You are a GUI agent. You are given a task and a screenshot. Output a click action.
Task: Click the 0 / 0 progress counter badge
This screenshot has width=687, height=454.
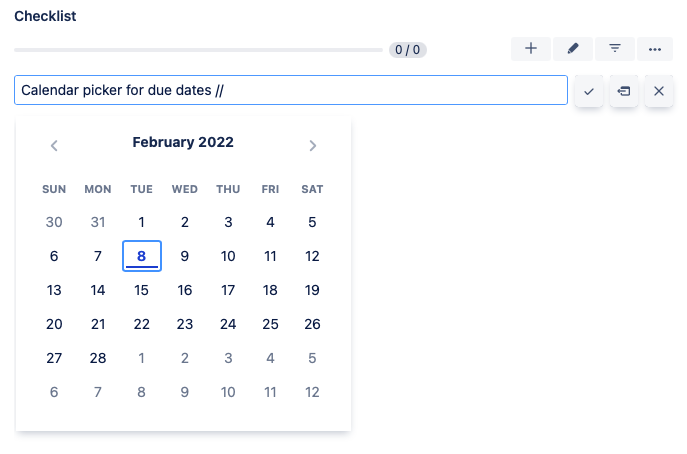pos(408,49)
